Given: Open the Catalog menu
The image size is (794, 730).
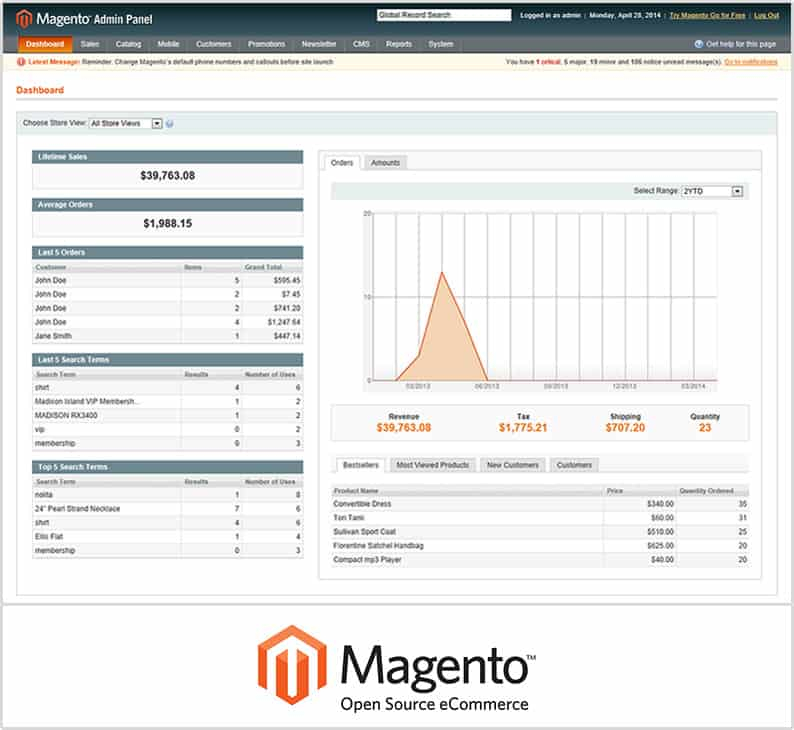Looking at the screenshot, I should (128, 44).
